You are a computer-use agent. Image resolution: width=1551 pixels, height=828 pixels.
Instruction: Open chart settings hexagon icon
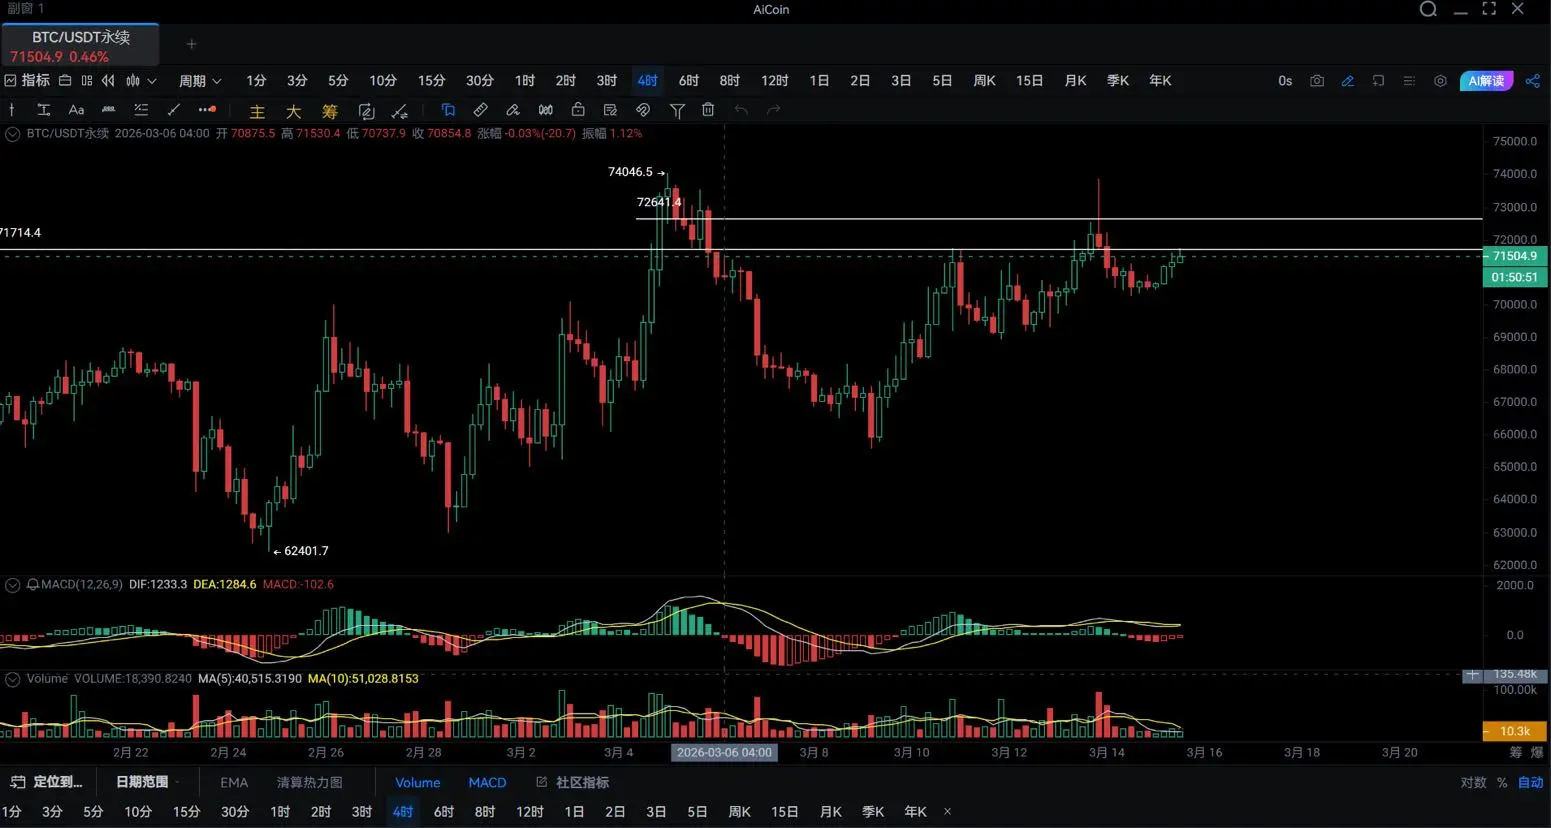pos(1440,81)
